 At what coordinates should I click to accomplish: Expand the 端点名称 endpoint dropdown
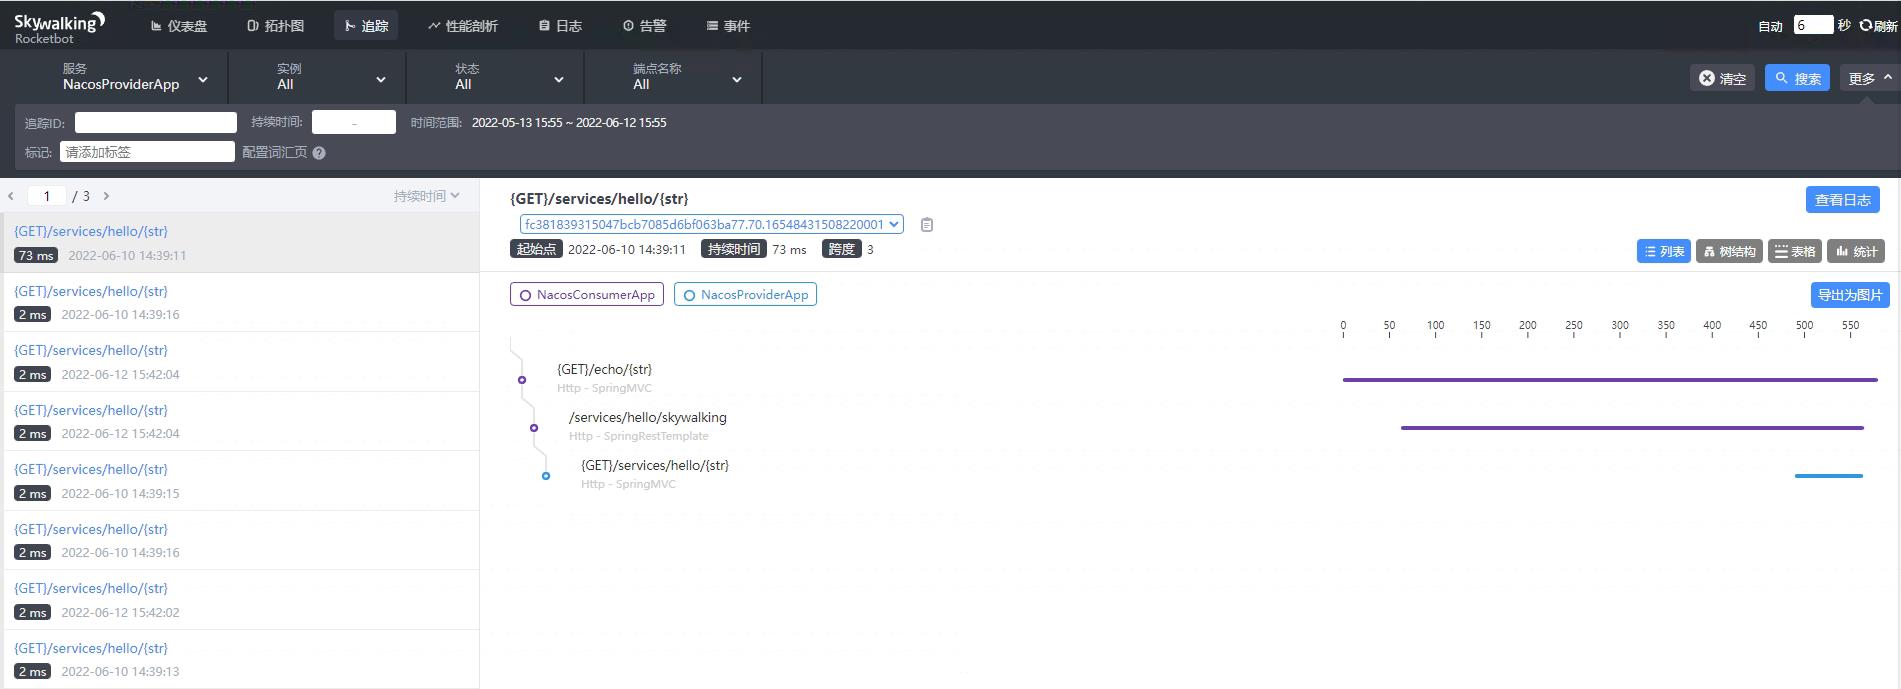point(686,77)
